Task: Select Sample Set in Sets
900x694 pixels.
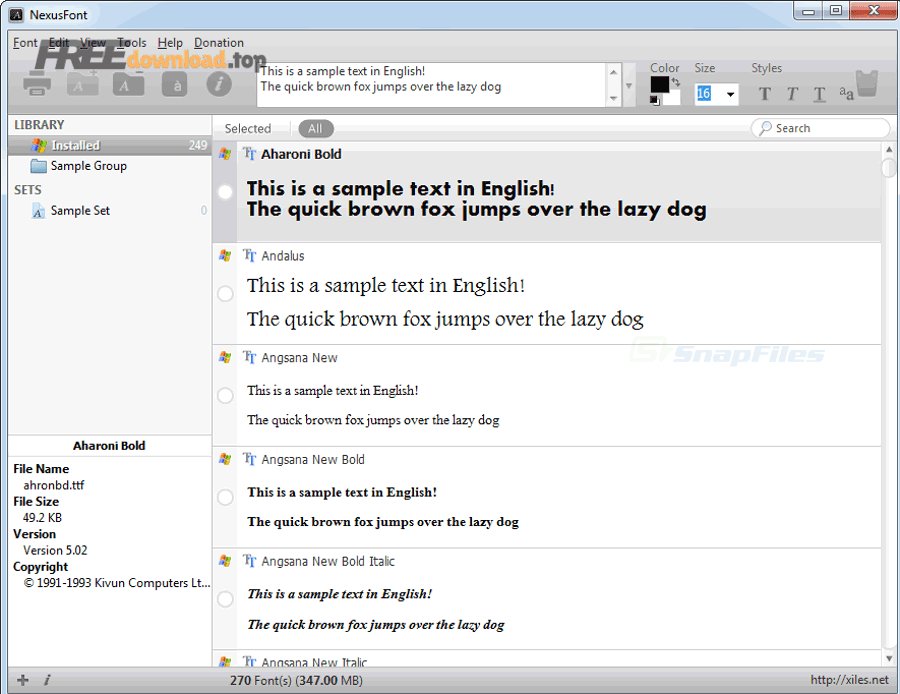Action: point(80,211)
